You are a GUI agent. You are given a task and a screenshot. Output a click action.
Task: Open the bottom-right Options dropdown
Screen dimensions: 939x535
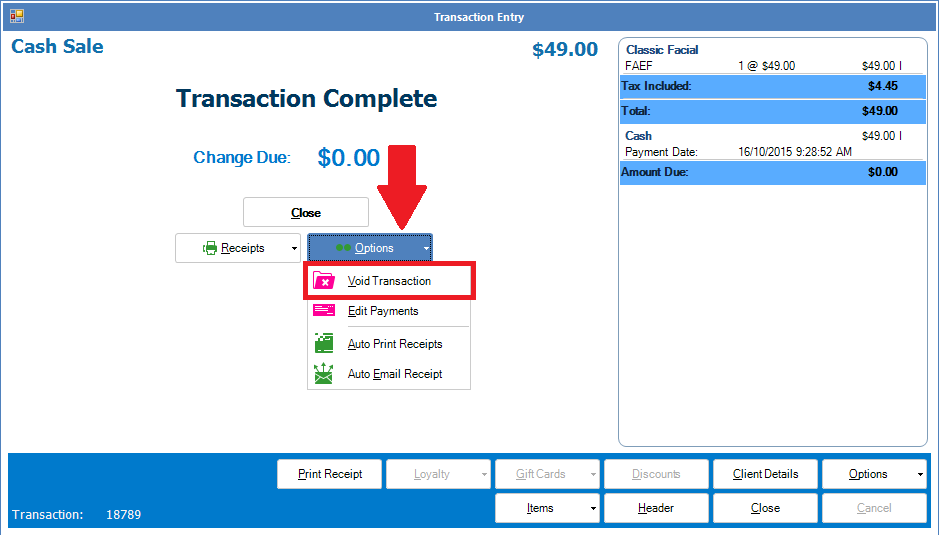(874, 474)
